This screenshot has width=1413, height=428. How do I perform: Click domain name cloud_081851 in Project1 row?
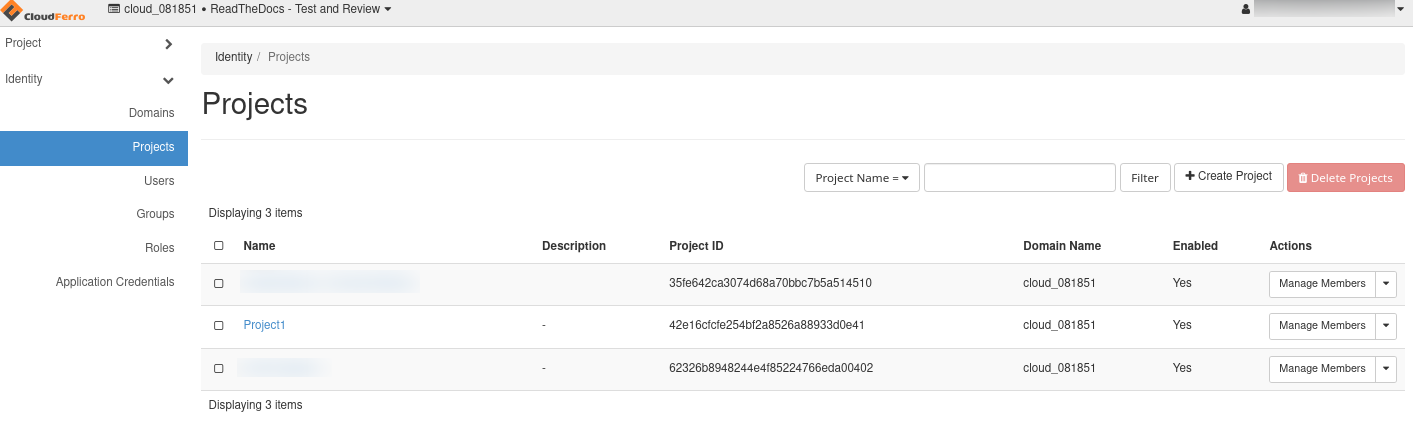1059,325
